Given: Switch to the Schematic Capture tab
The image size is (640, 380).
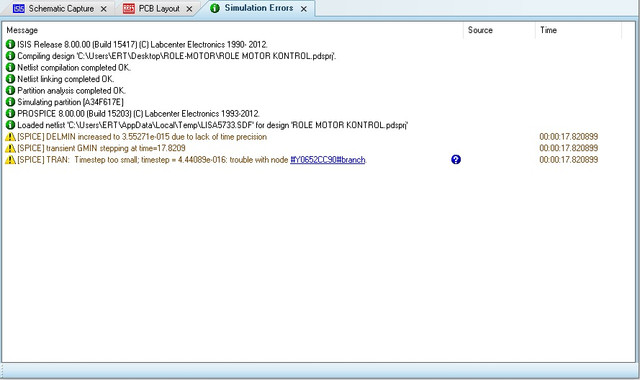Looking at the screenshot, I should click(x=61, y=9).
